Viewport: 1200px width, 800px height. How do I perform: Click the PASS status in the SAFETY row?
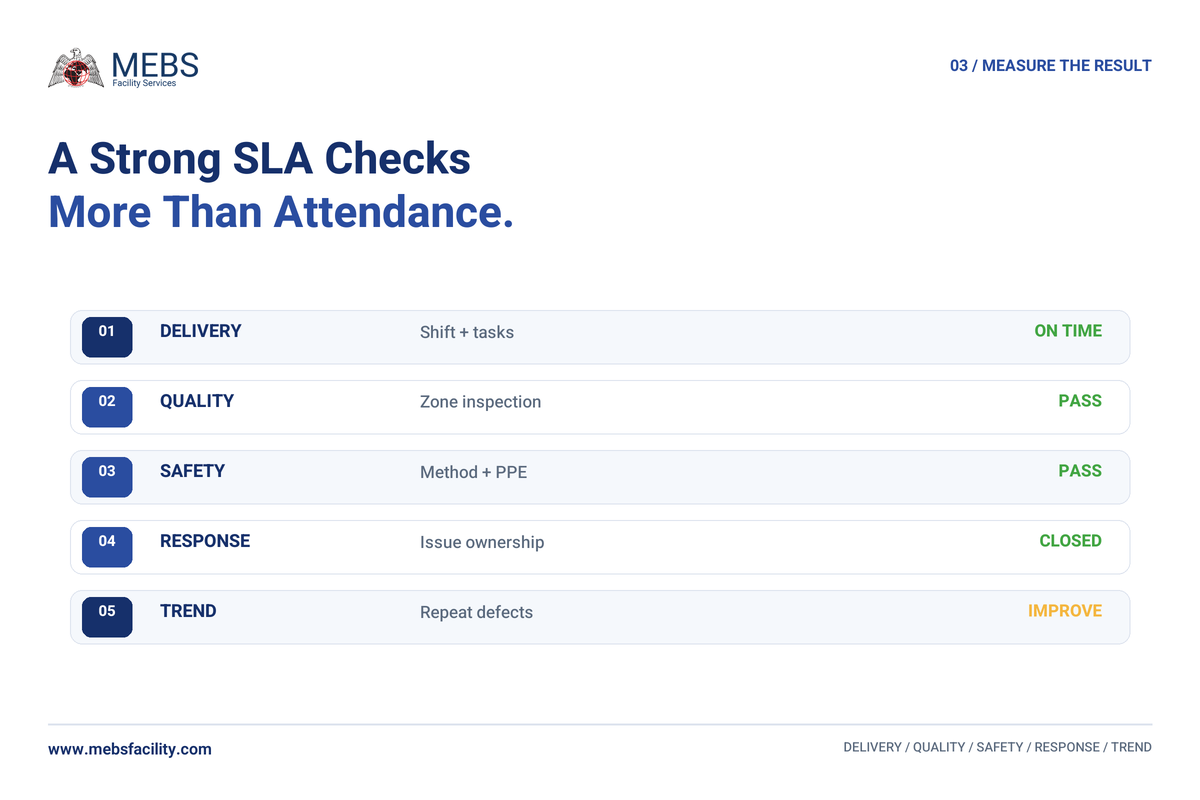point(1080,471)
